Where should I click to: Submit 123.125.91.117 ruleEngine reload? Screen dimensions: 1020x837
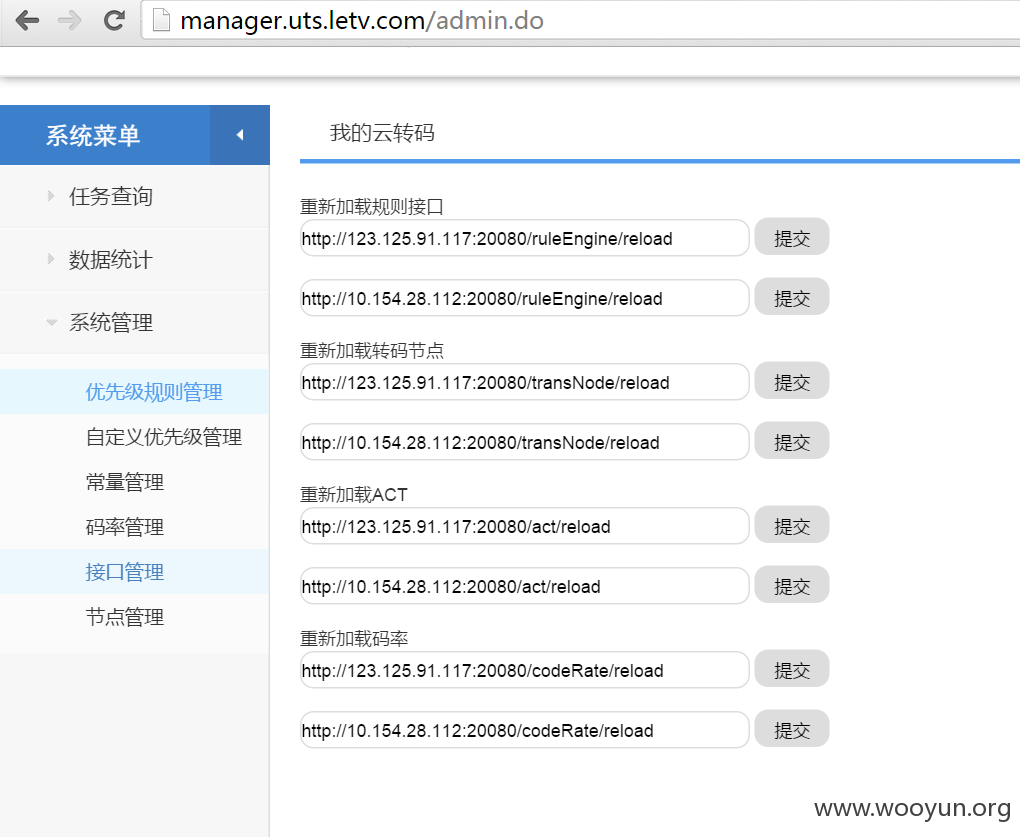(x=792, y=237)
